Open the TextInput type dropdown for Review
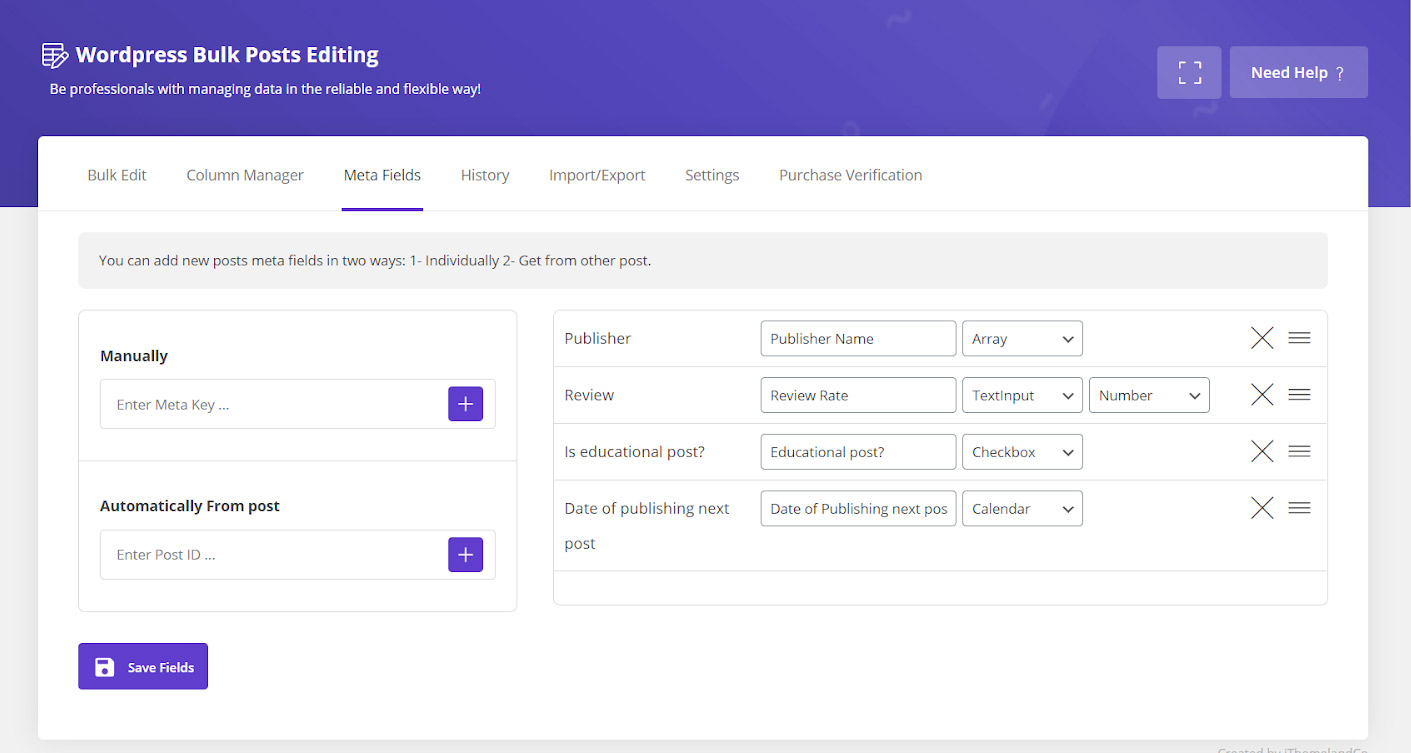Screen dimensions: 1411x753 click(x=1022, y=395)
